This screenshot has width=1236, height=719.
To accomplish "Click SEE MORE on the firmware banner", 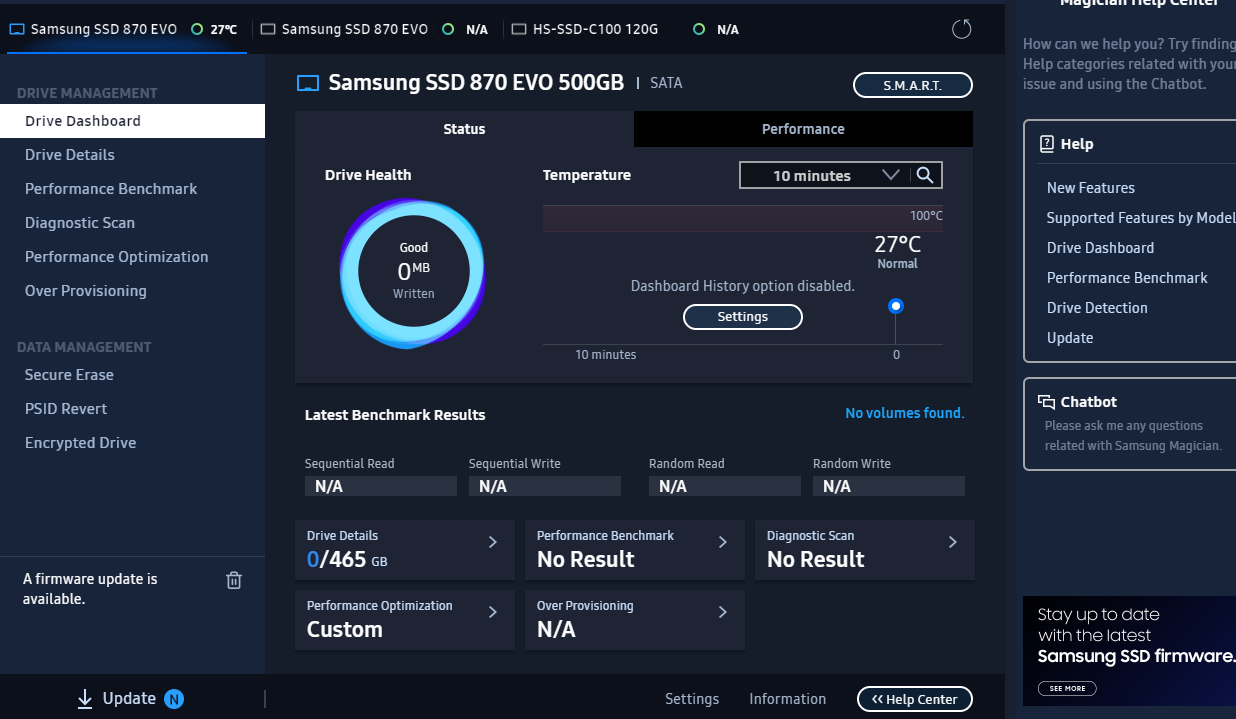I will (x=1067, y=688).
